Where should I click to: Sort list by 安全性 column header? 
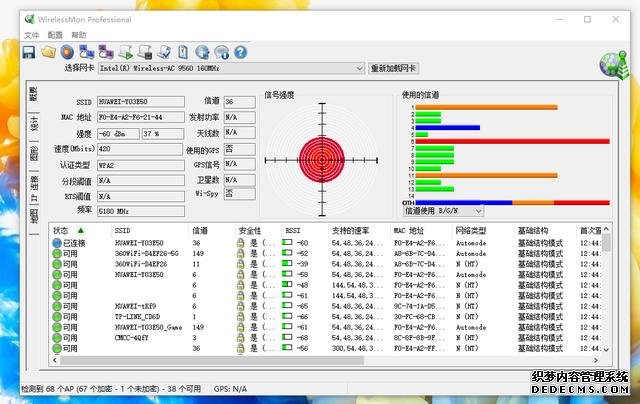click(x=250, y=231)
